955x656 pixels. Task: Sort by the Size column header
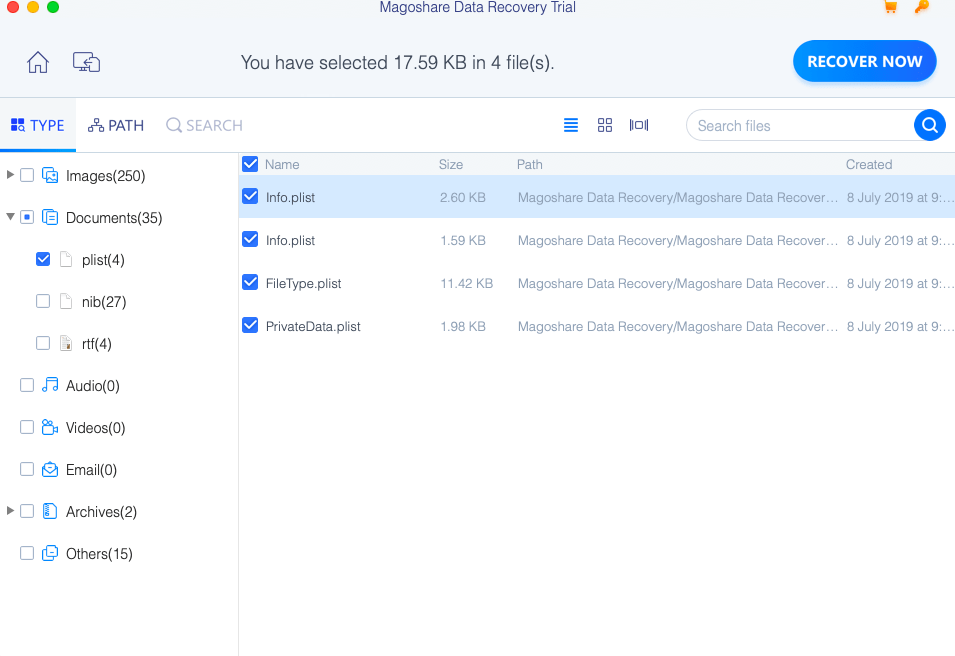451,164
